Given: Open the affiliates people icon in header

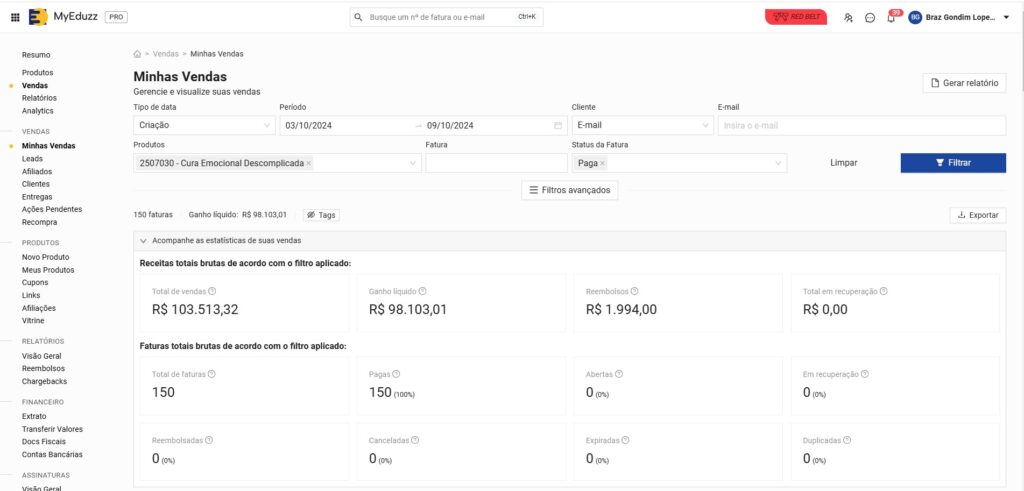Looking at the screenshot, I should [848, 18].
